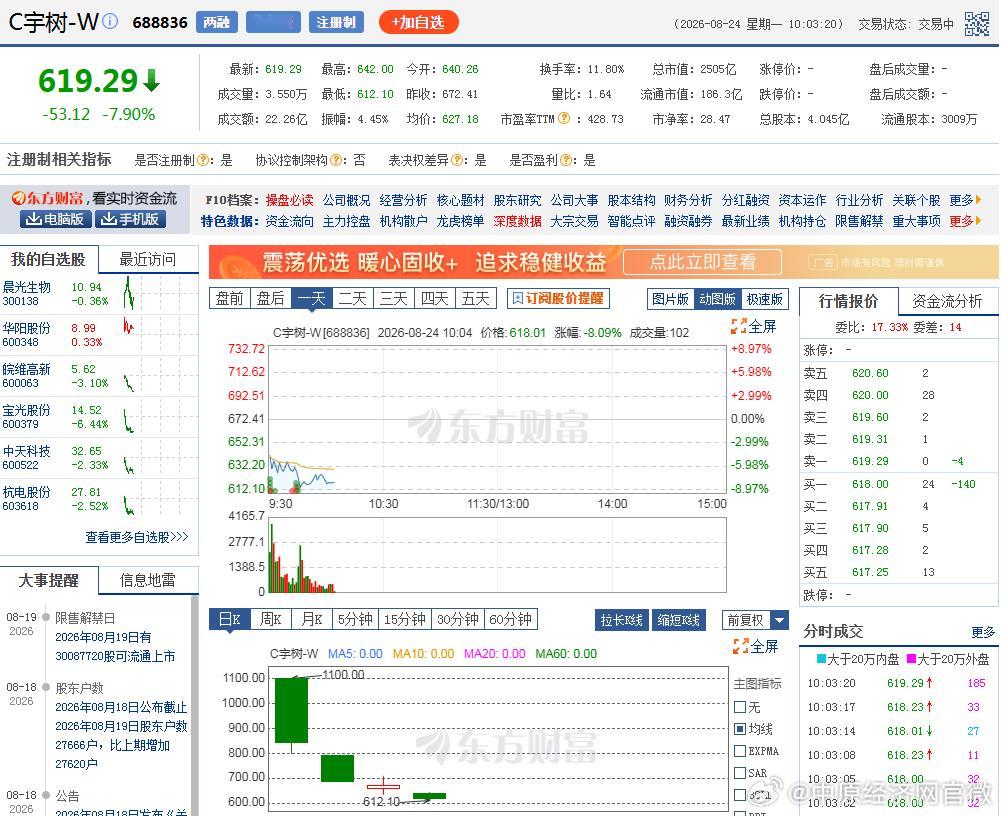The image size is (1001, 816).
Task: Open 财务分析 link
Action: (x=688, y=200)
